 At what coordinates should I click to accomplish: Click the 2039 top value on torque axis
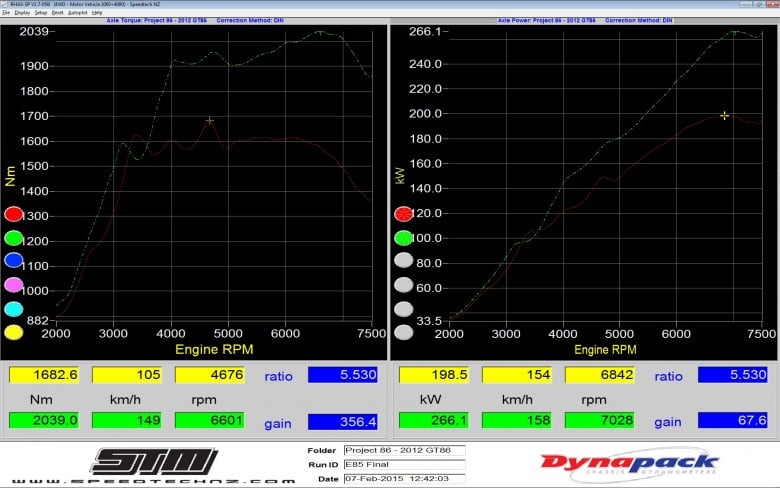34,31
